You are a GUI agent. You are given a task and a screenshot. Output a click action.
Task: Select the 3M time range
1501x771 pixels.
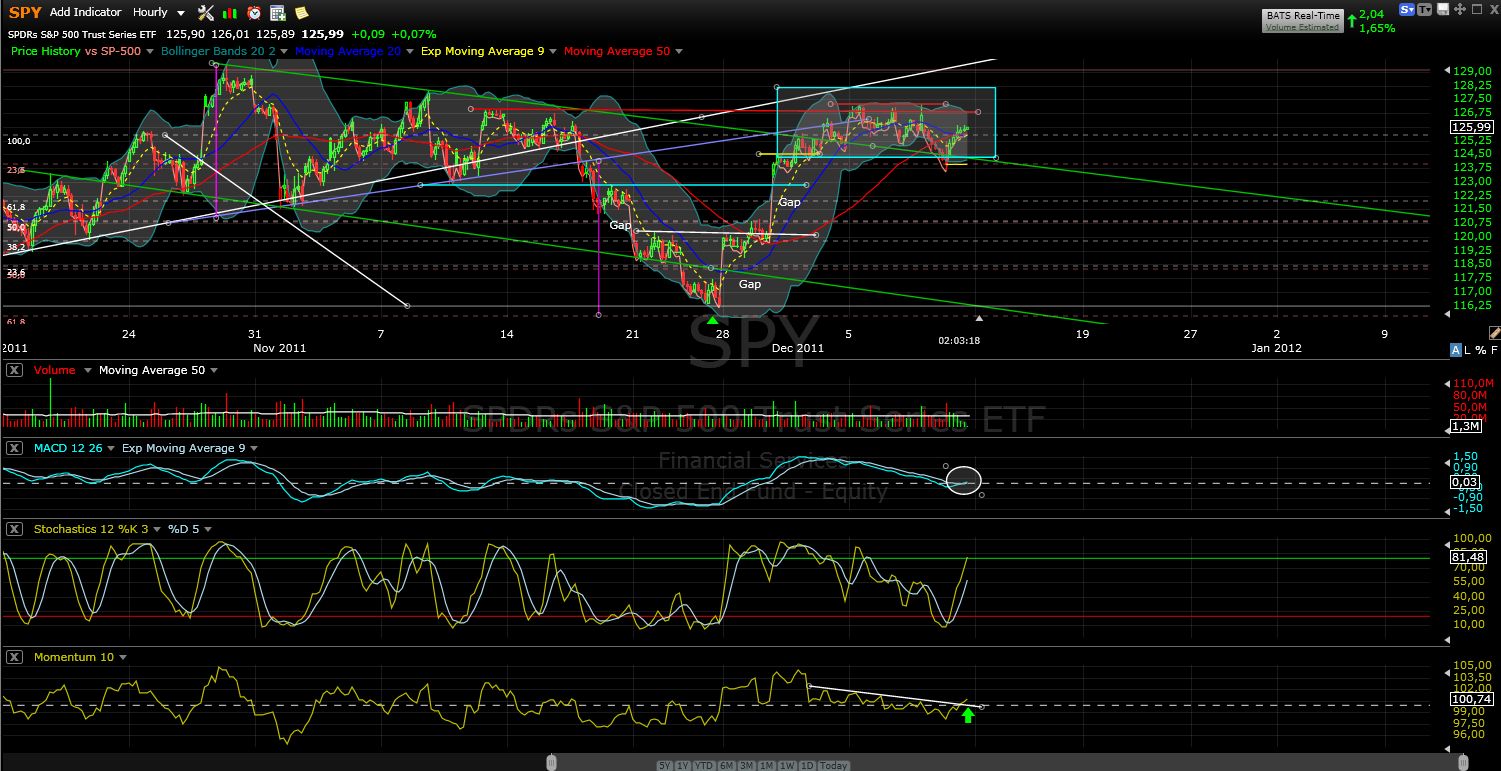click(x=747, y=765)
